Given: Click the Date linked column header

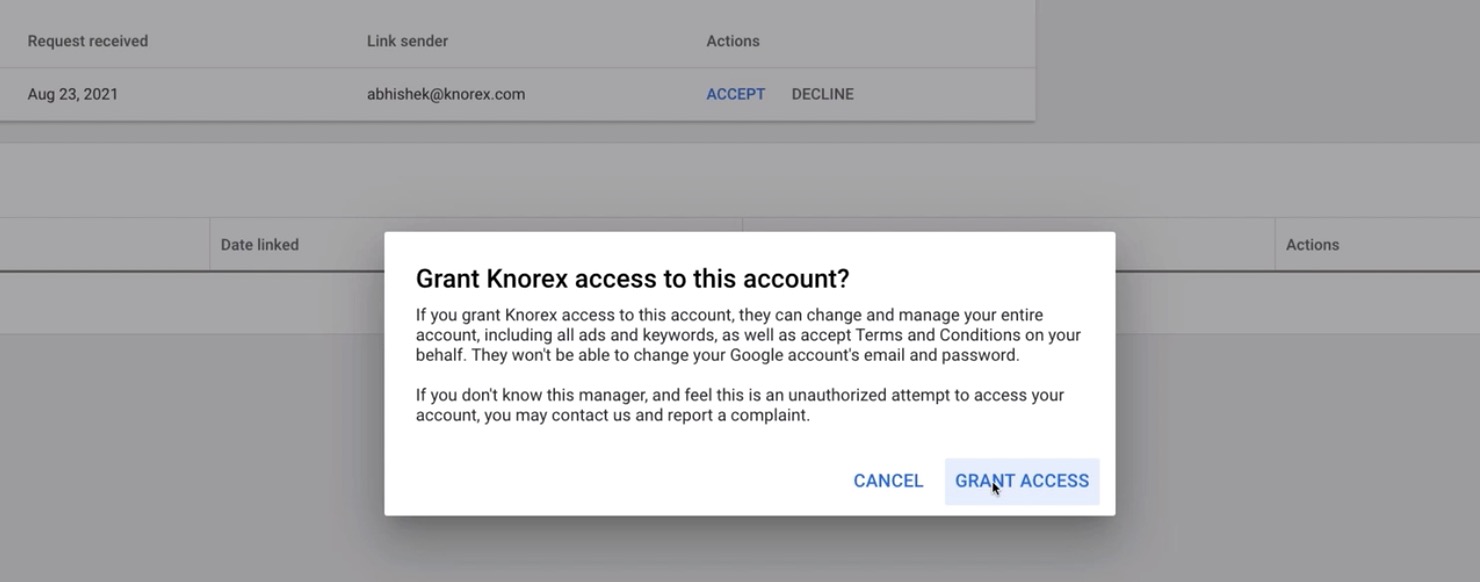Looking at the screenshot, I should point(260,245).
